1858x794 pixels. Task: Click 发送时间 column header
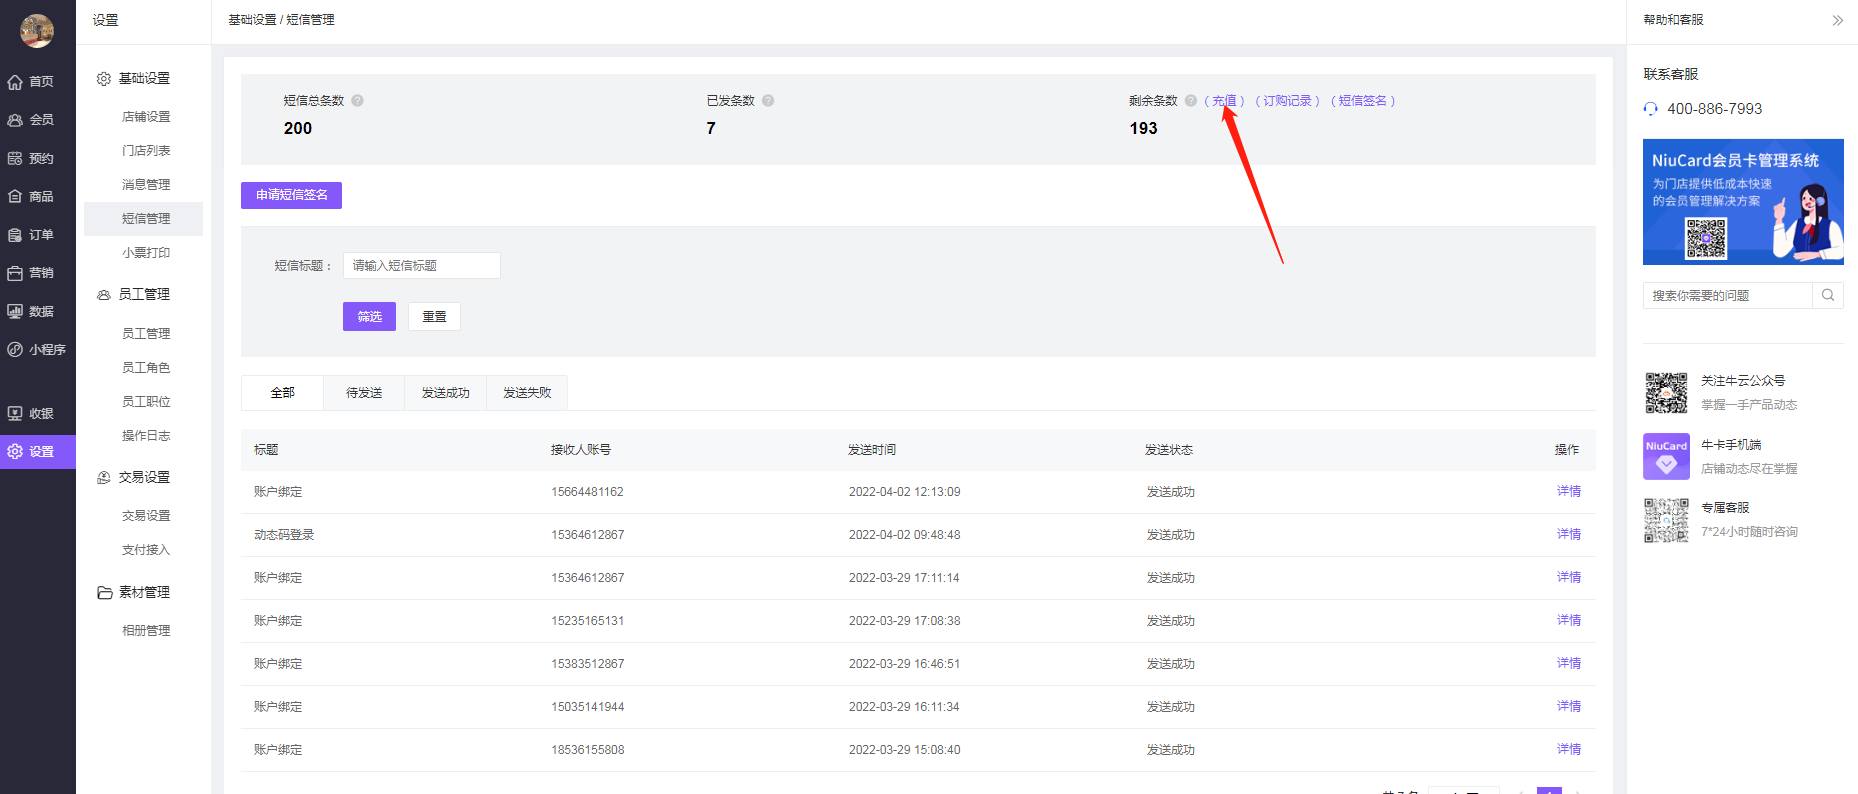[872, 450]
